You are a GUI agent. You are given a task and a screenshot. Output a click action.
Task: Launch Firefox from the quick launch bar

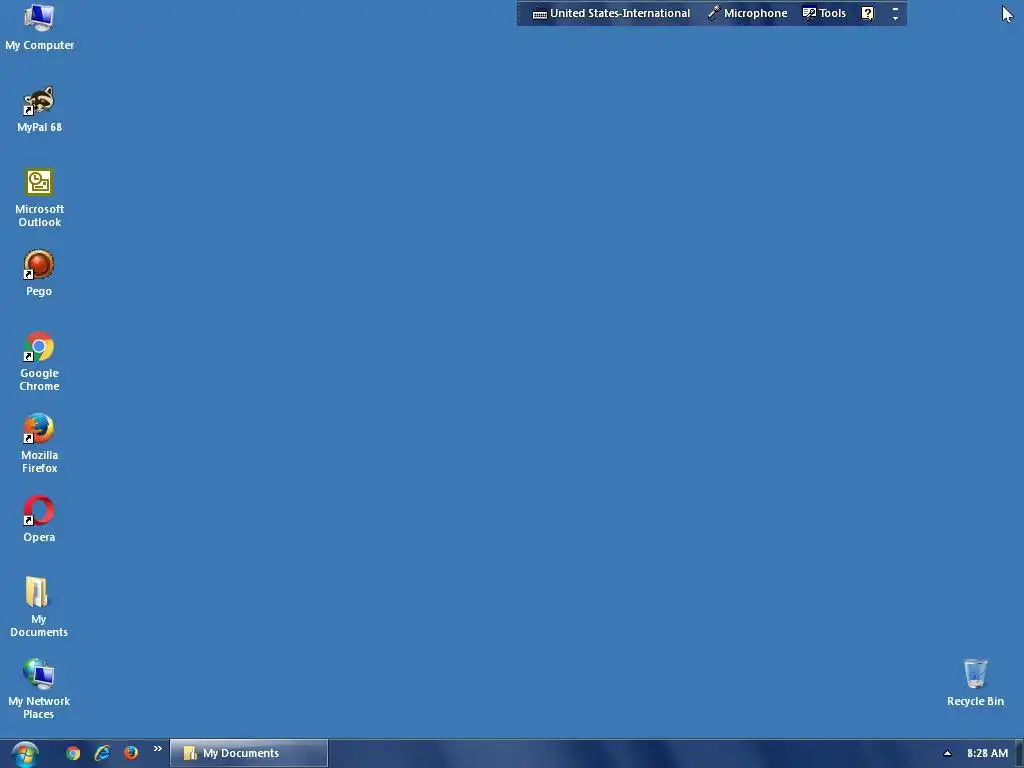click(131, 753)
